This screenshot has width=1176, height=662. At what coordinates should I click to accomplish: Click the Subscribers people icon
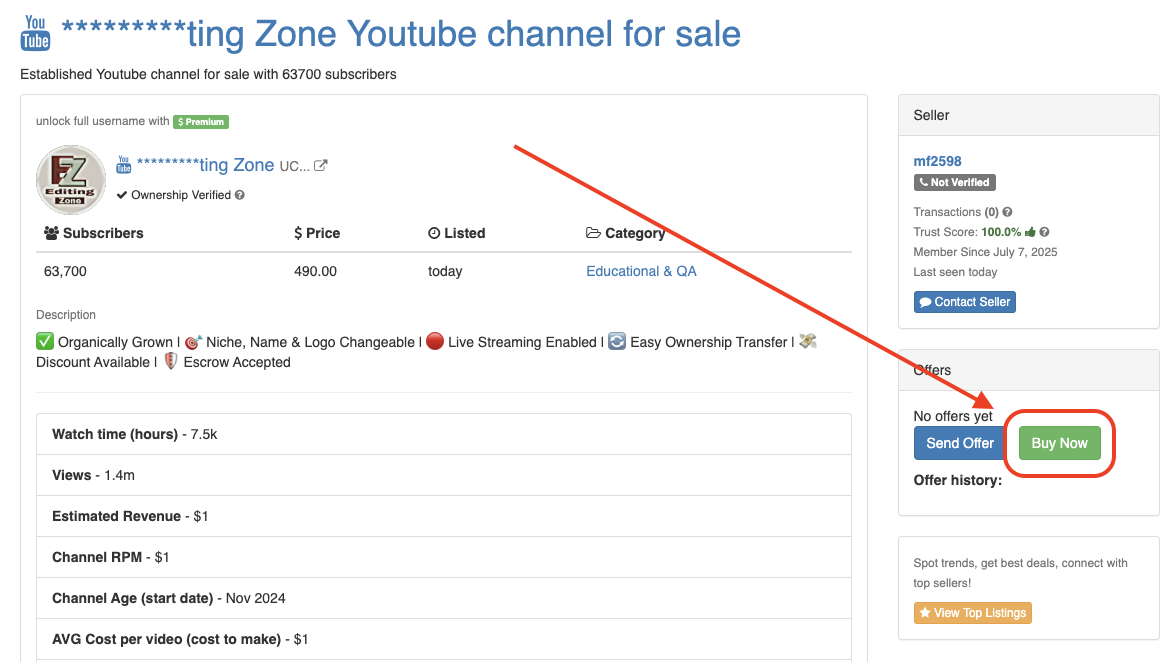51,233
